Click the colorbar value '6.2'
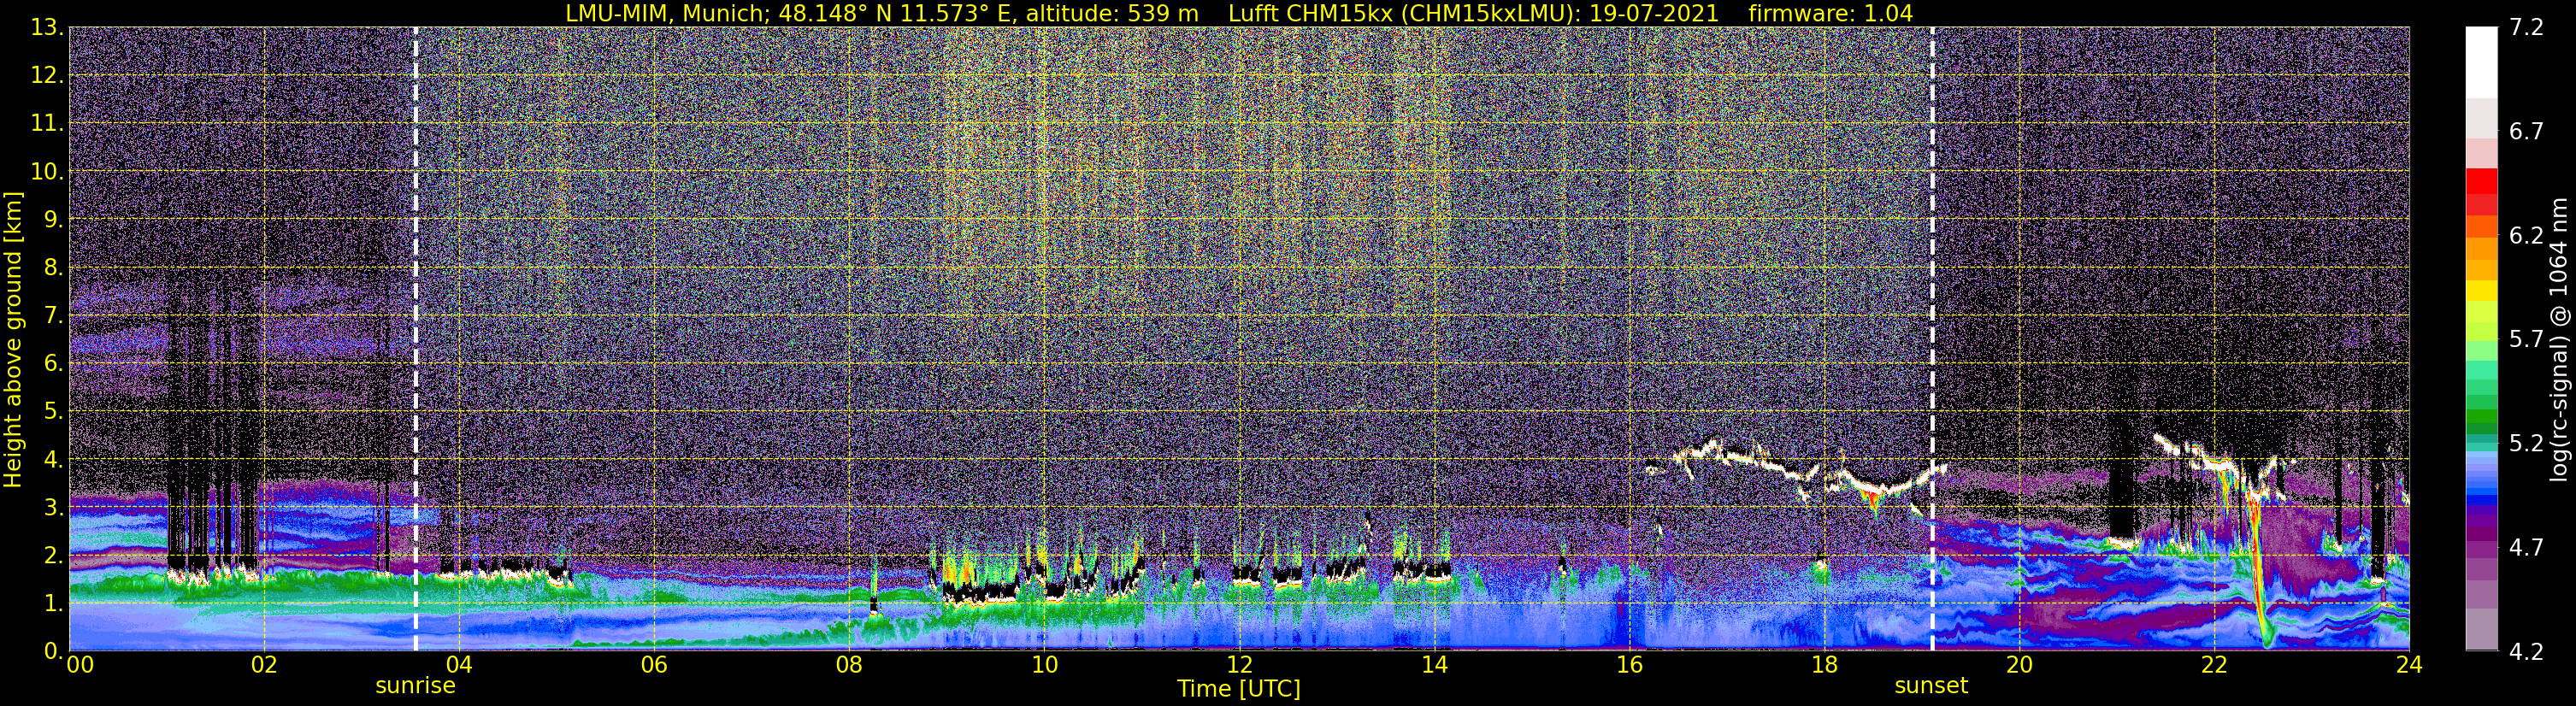The width and height of the screenshot is (2576, 706). pyautogui.click(x=2526, y=236)
